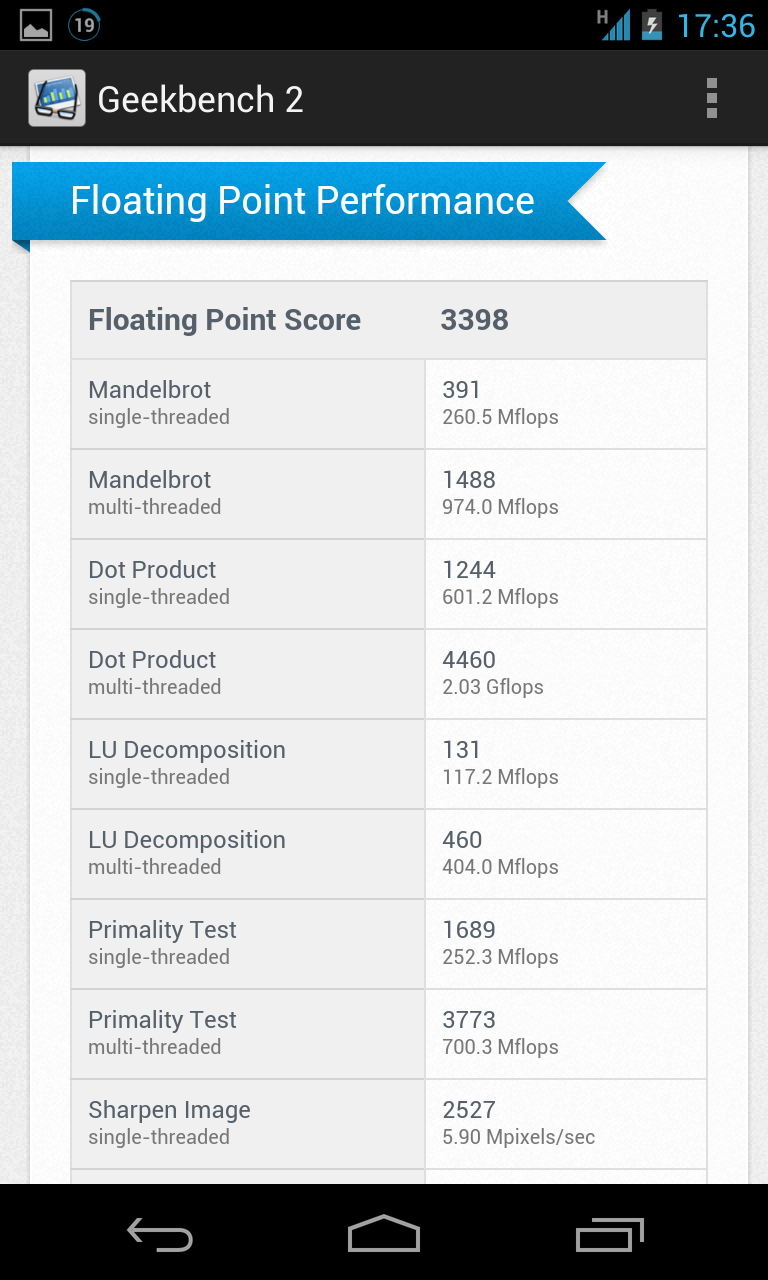768x1280 pixels.
Task: Tap the battery charging status icon
Action: point(652,25)
